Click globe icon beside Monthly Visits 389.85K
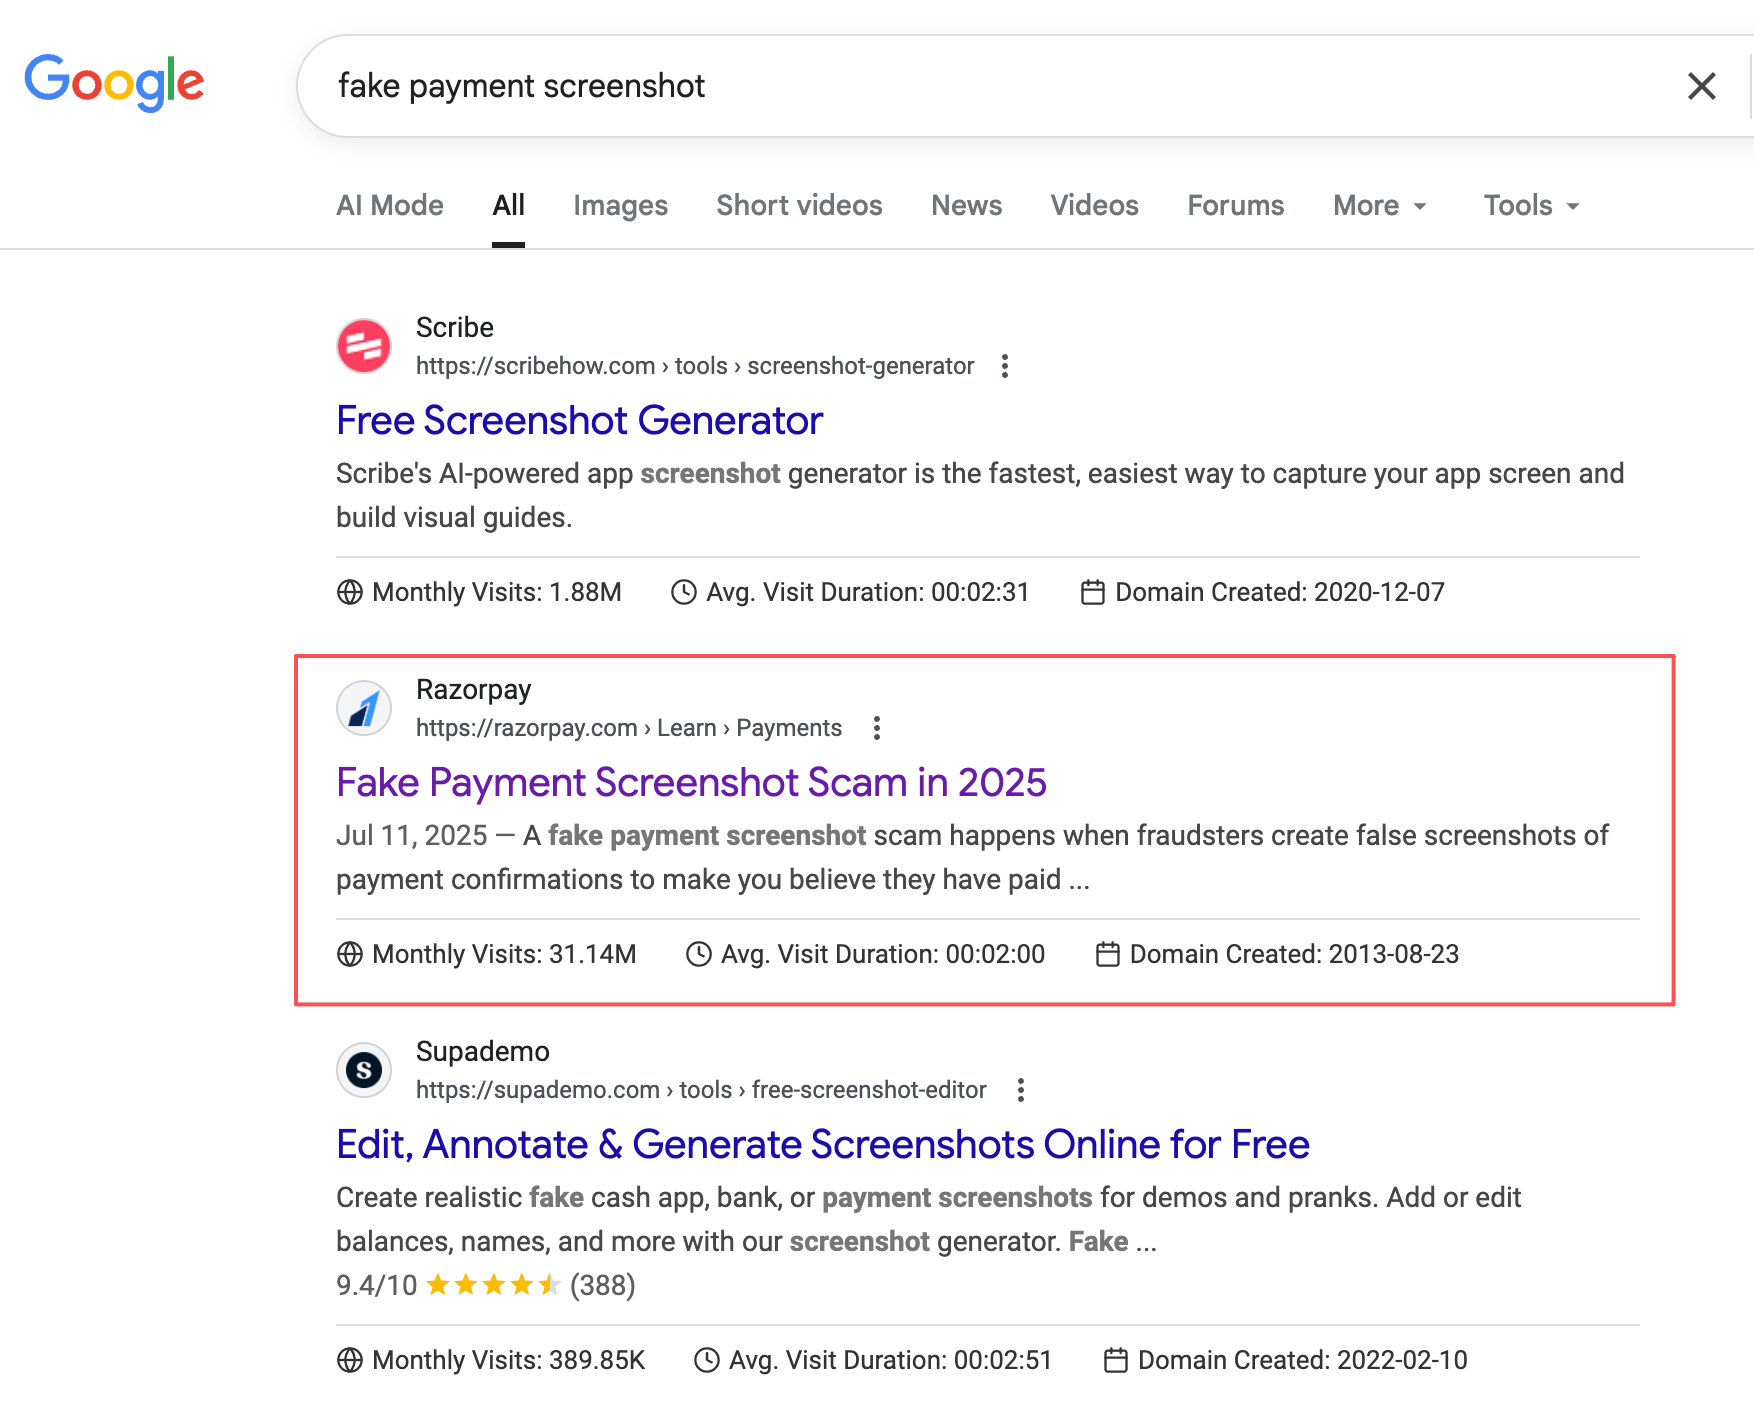Image resolution: width=1754 pixels, height=1416 pixels. pos(350,1360)
